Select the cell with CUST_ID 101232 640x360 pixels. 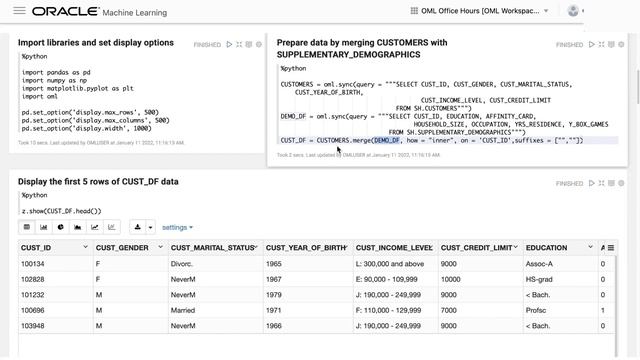56,295
